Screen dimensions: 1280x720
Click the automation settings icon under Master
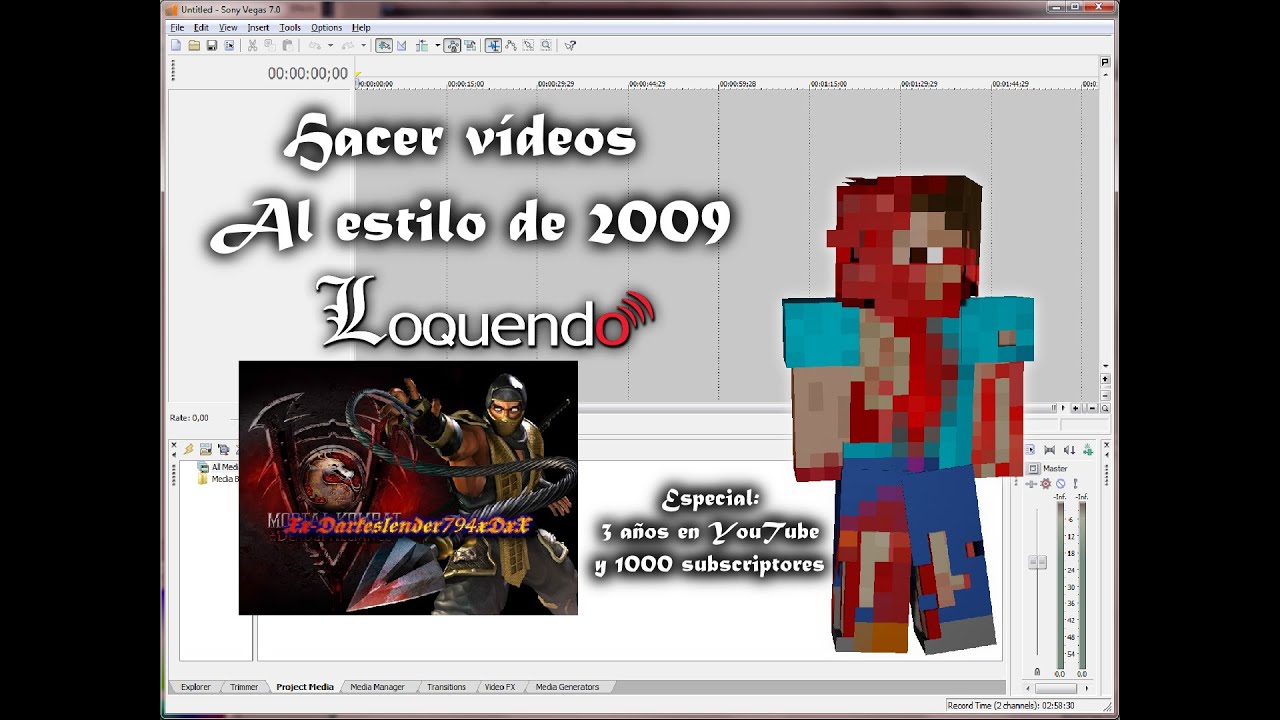coord(1031,484)
